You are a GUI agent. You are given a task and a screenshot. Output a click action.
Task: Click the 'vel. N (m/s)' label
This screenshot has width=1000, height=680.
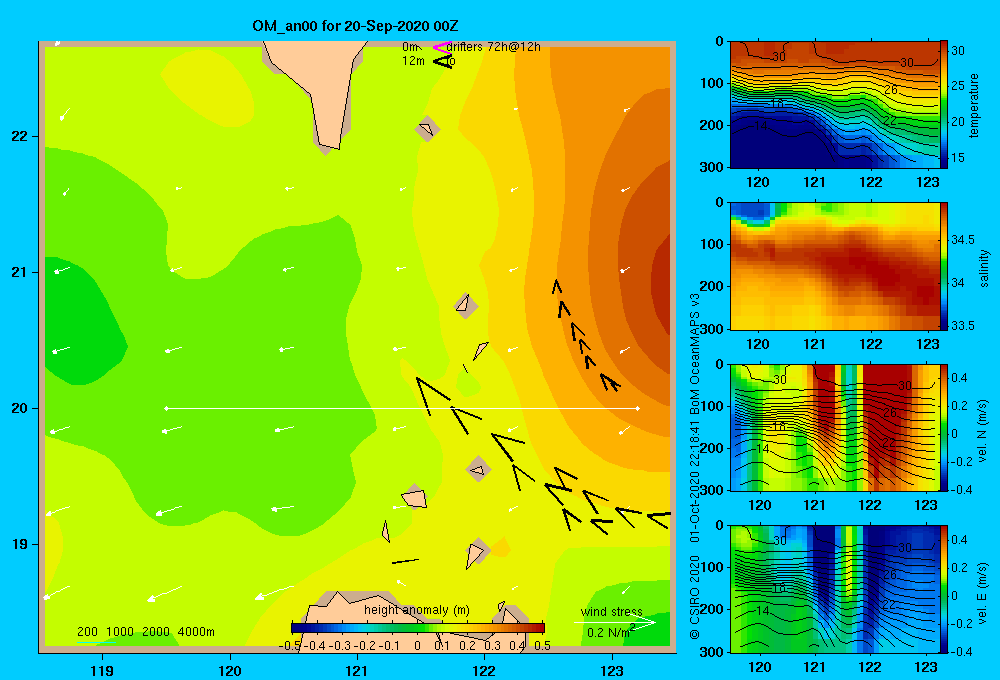pyautogui.click(x=983, y=431)
